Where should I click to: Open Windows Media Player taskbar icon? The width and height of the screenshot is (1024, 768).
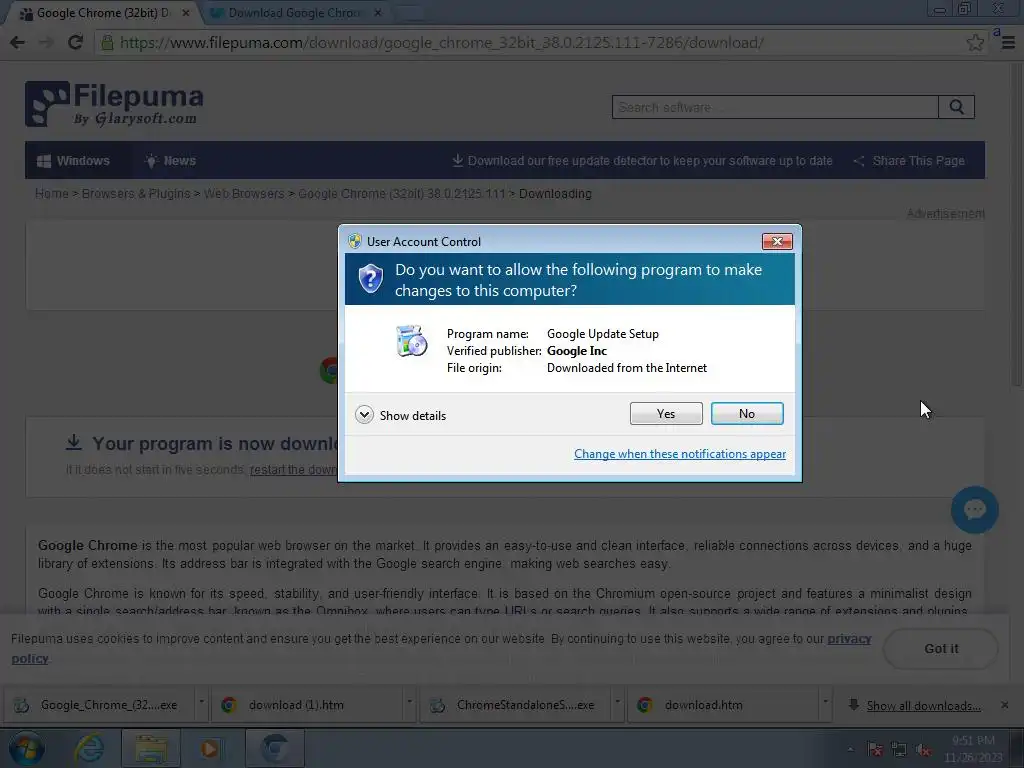(212, 748)
